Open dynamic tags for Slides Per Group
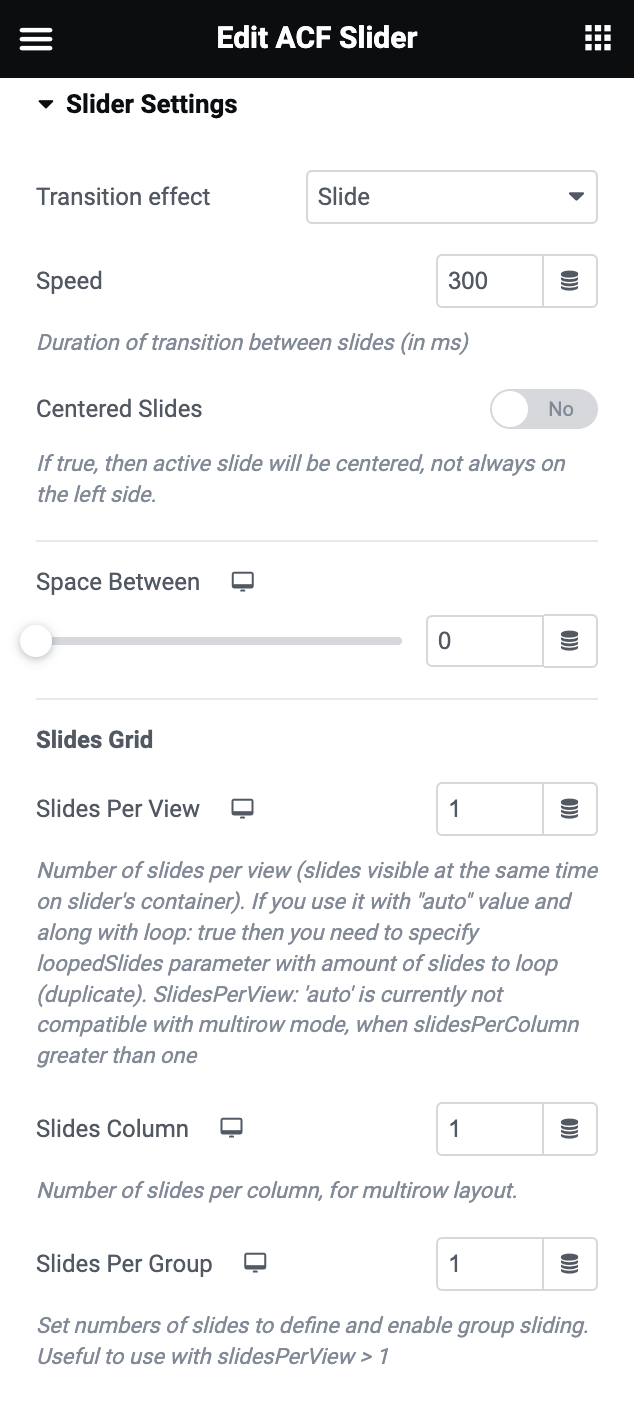The width and height of the screenshot is (634, 1410). 569,1264
